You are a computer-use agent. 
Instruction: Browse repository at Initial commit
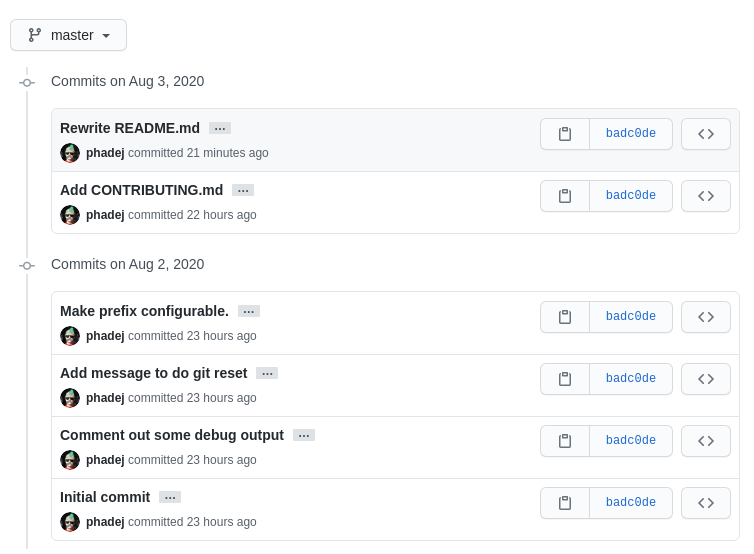coord(706,503)
